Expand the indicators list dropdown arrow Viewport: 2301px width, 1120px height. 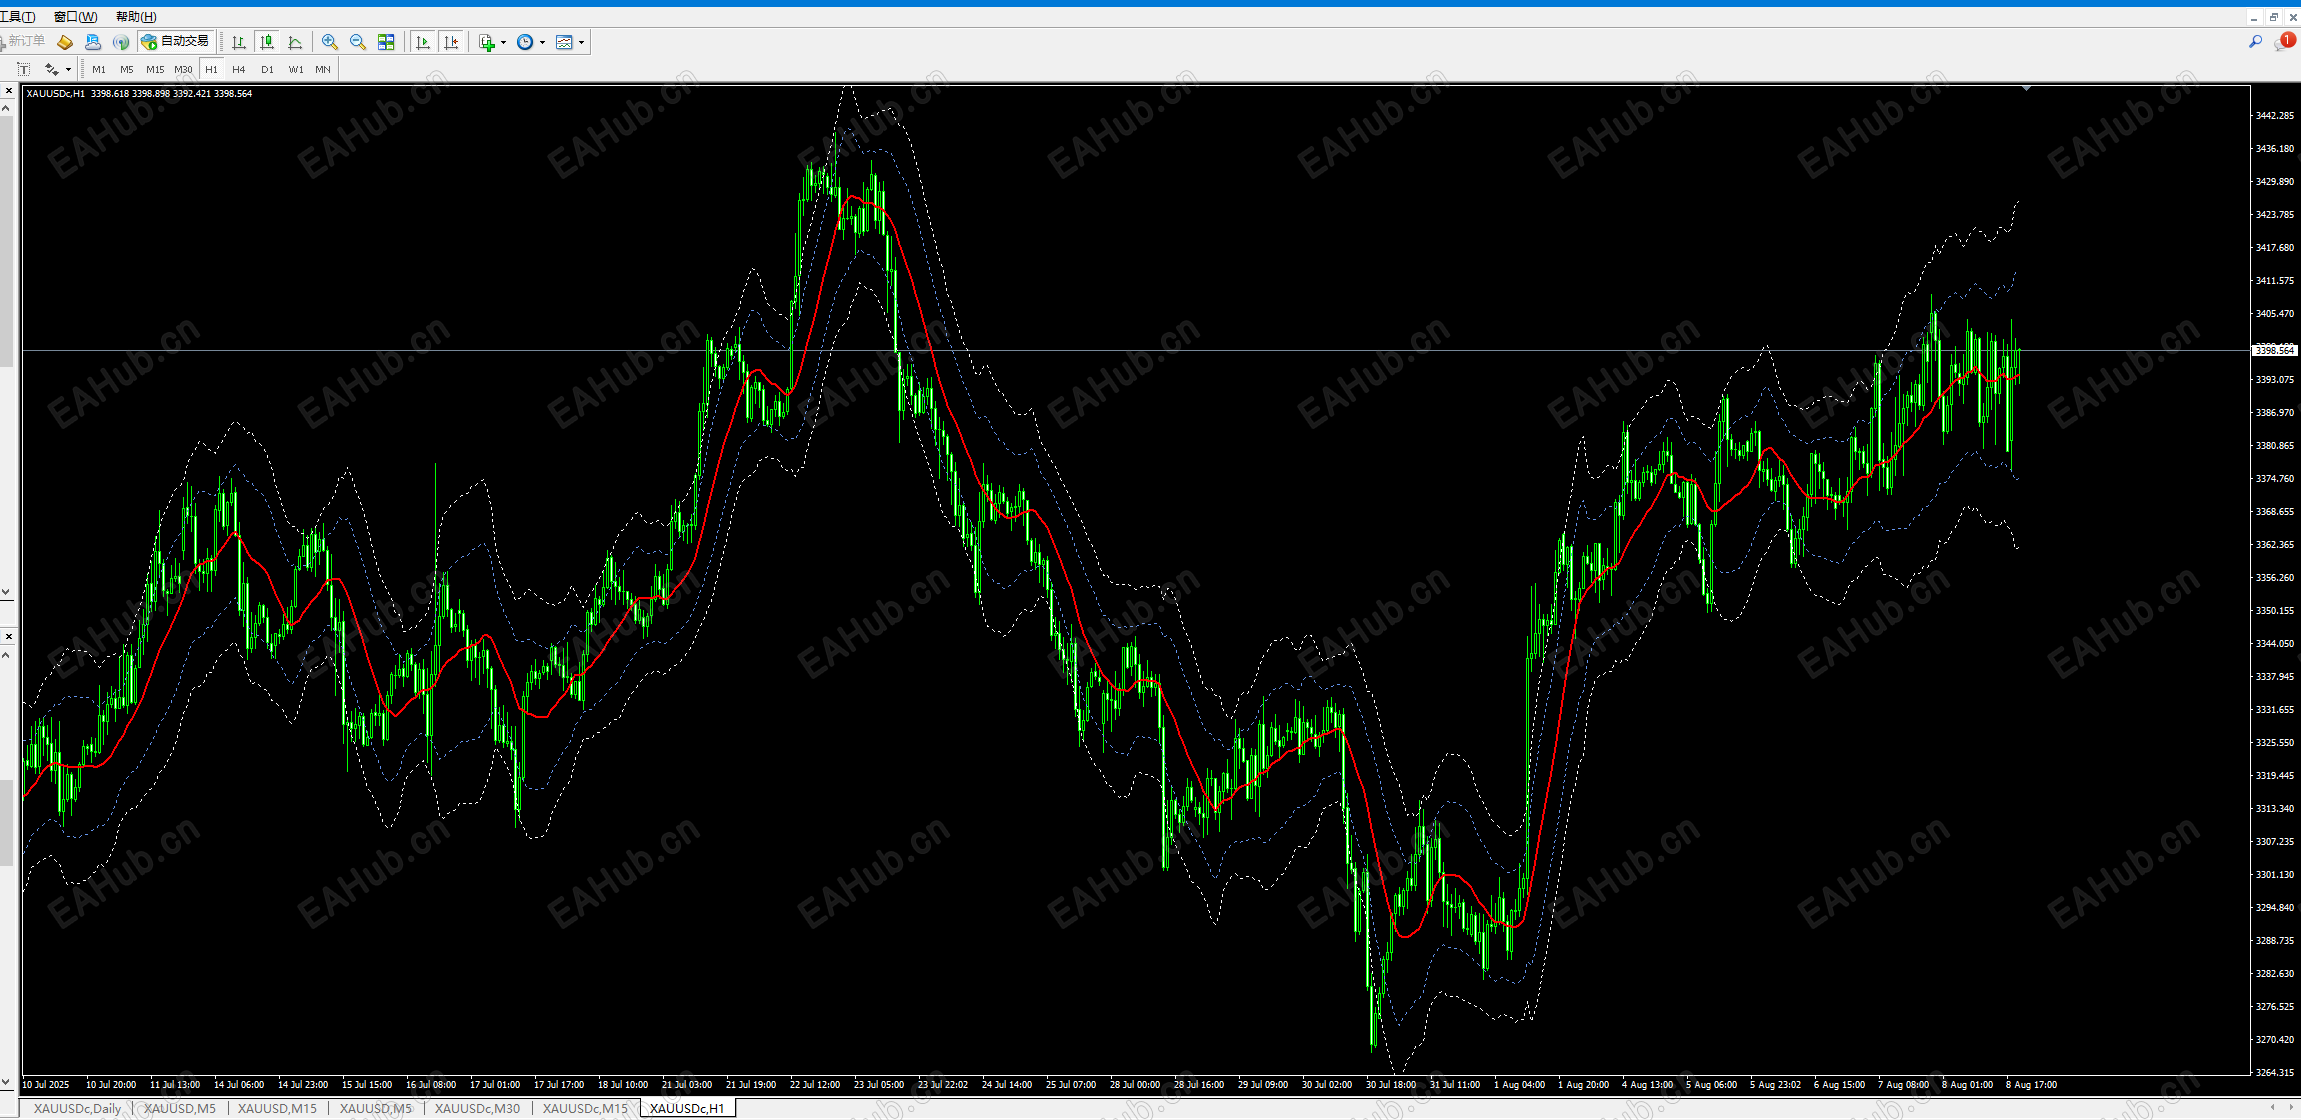503,42
